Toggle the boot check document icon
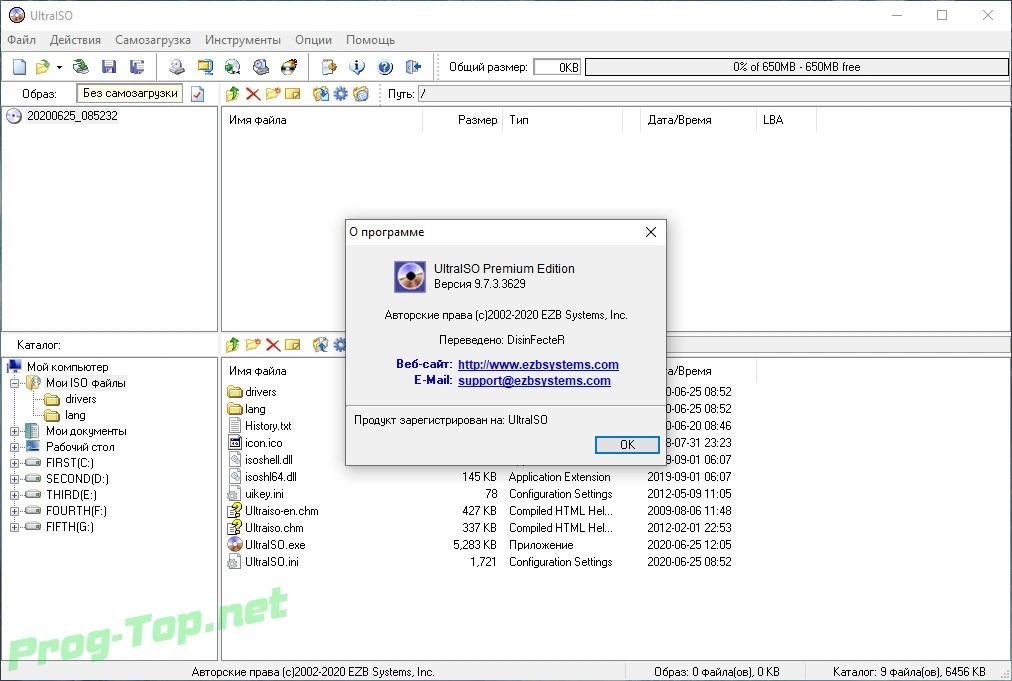Screen dimensions: 1012x681 [x=198, y=94]
